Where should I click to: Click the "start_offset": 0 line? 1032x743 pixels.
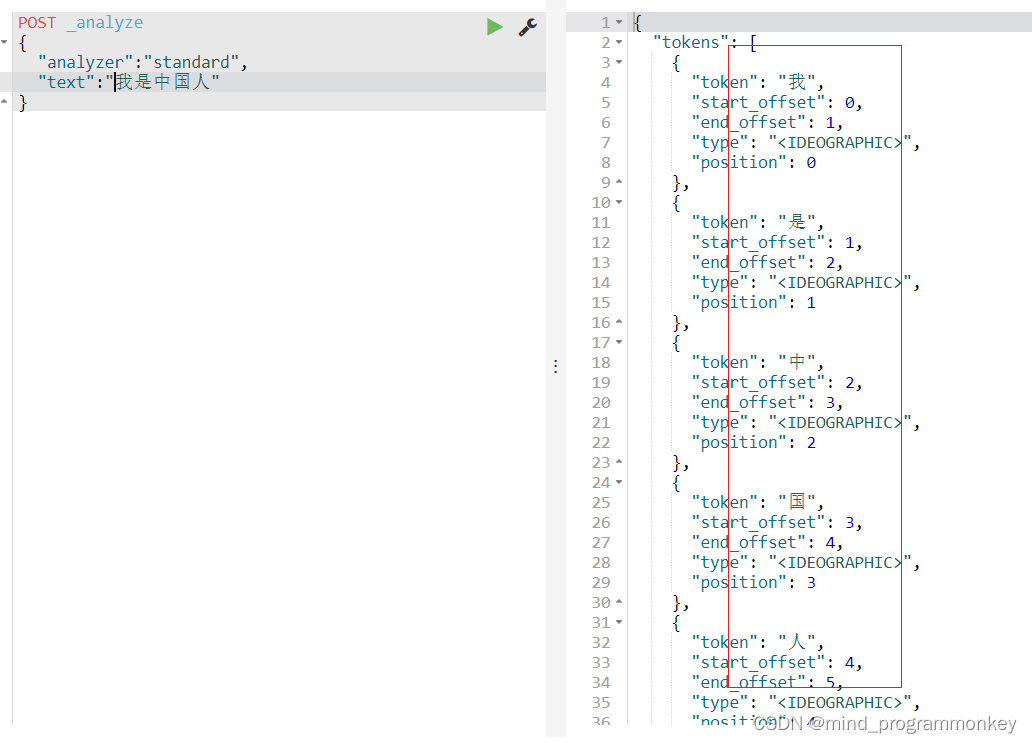tap(777, 103)
